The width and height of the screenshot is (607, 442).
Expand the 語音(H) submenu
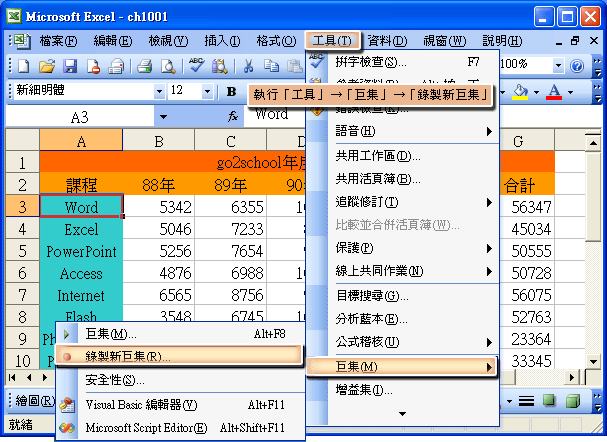pyautogui.click(x=402, y=131)
